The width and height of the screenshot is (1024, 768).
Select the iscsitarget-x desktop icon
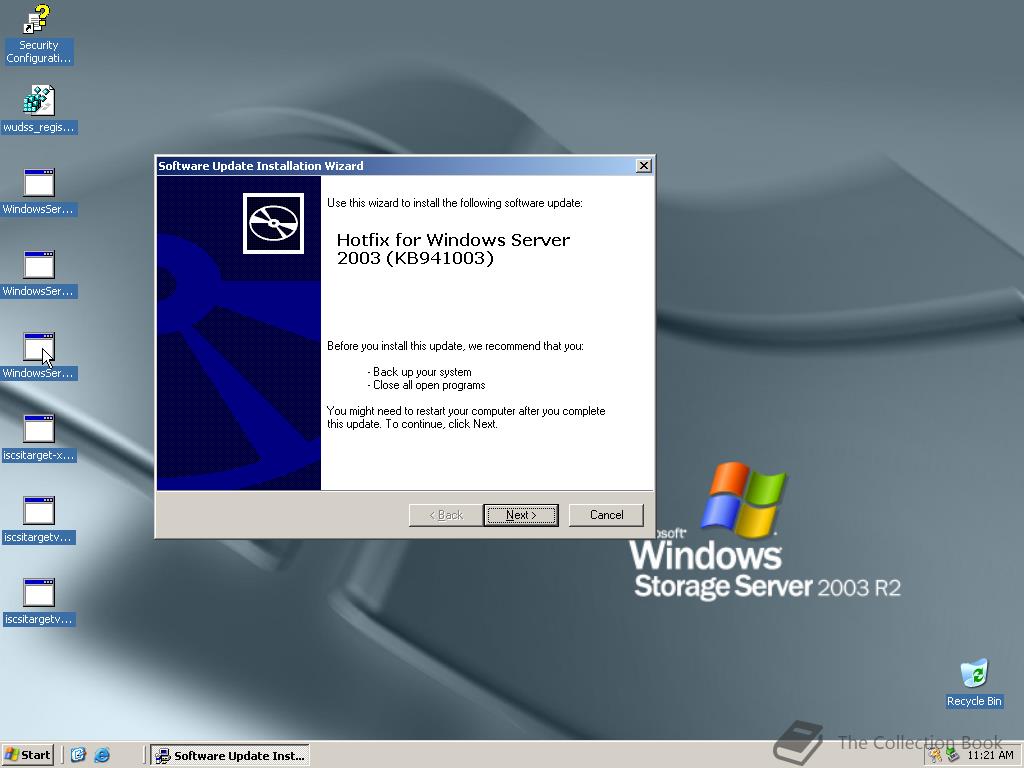click(x=39, y=438)
